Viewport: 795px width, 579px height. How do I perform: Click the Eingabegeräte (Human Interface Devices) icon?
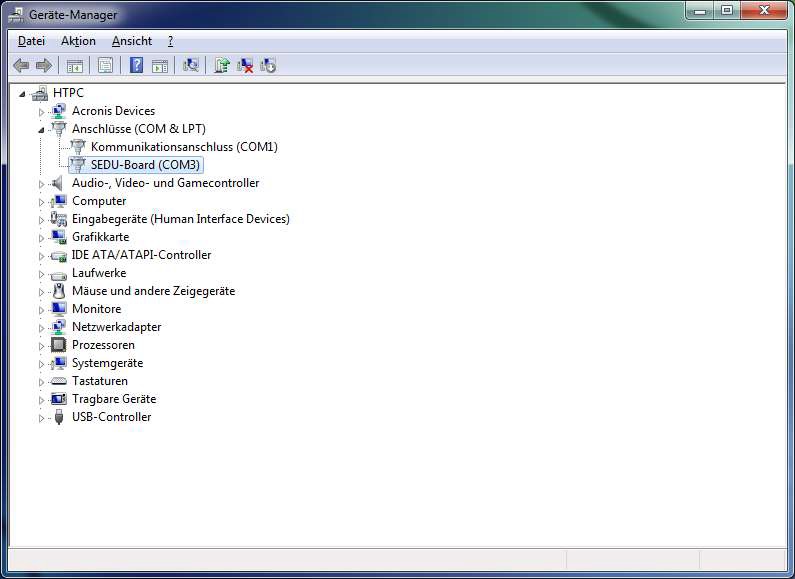pos(59,219)
